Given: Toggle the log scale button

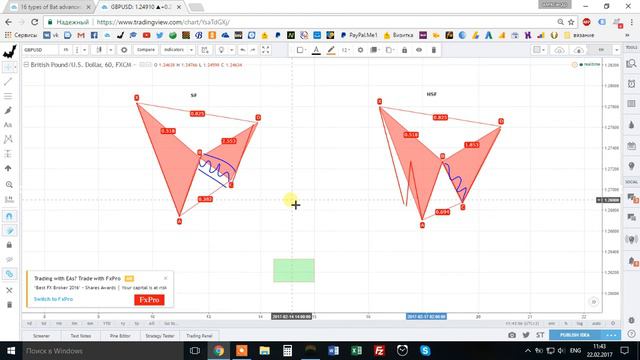Looking at the screenshot, I should (x=580, y=324).
